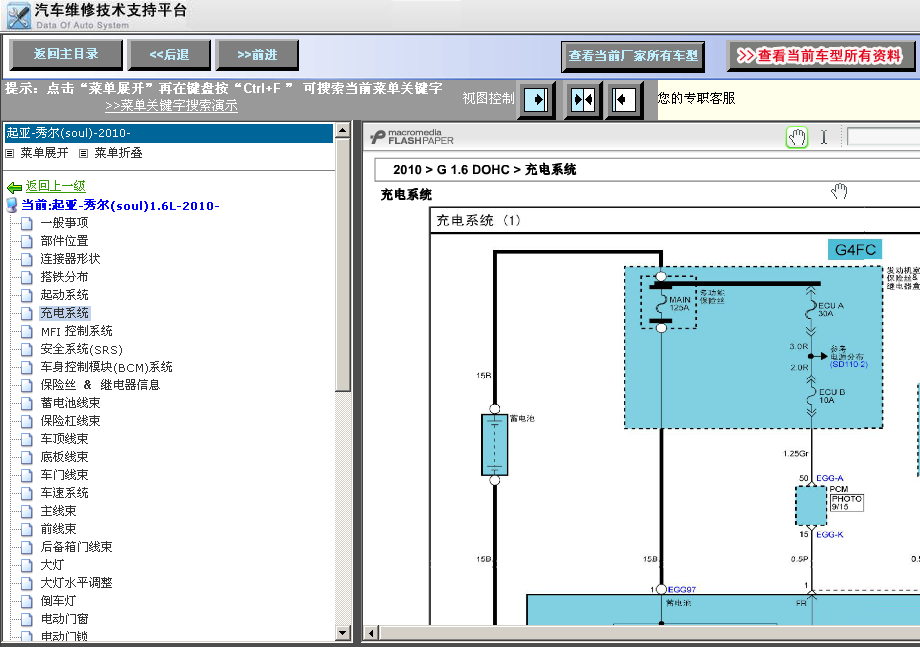Click 查看当前车型所有资料 button
920x647 pixels.
click(x=820, y=56)
